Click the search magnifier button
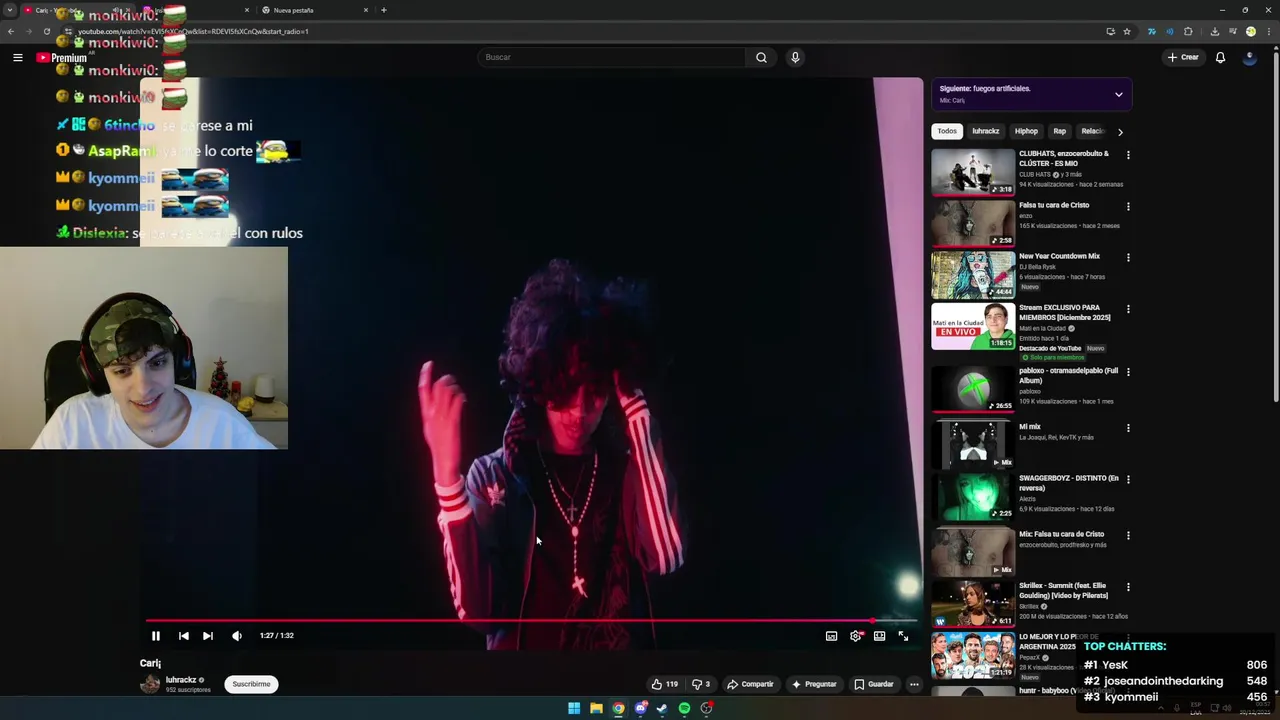The width and height of the screenshot is (1280, 720). [x=761, y=57]
